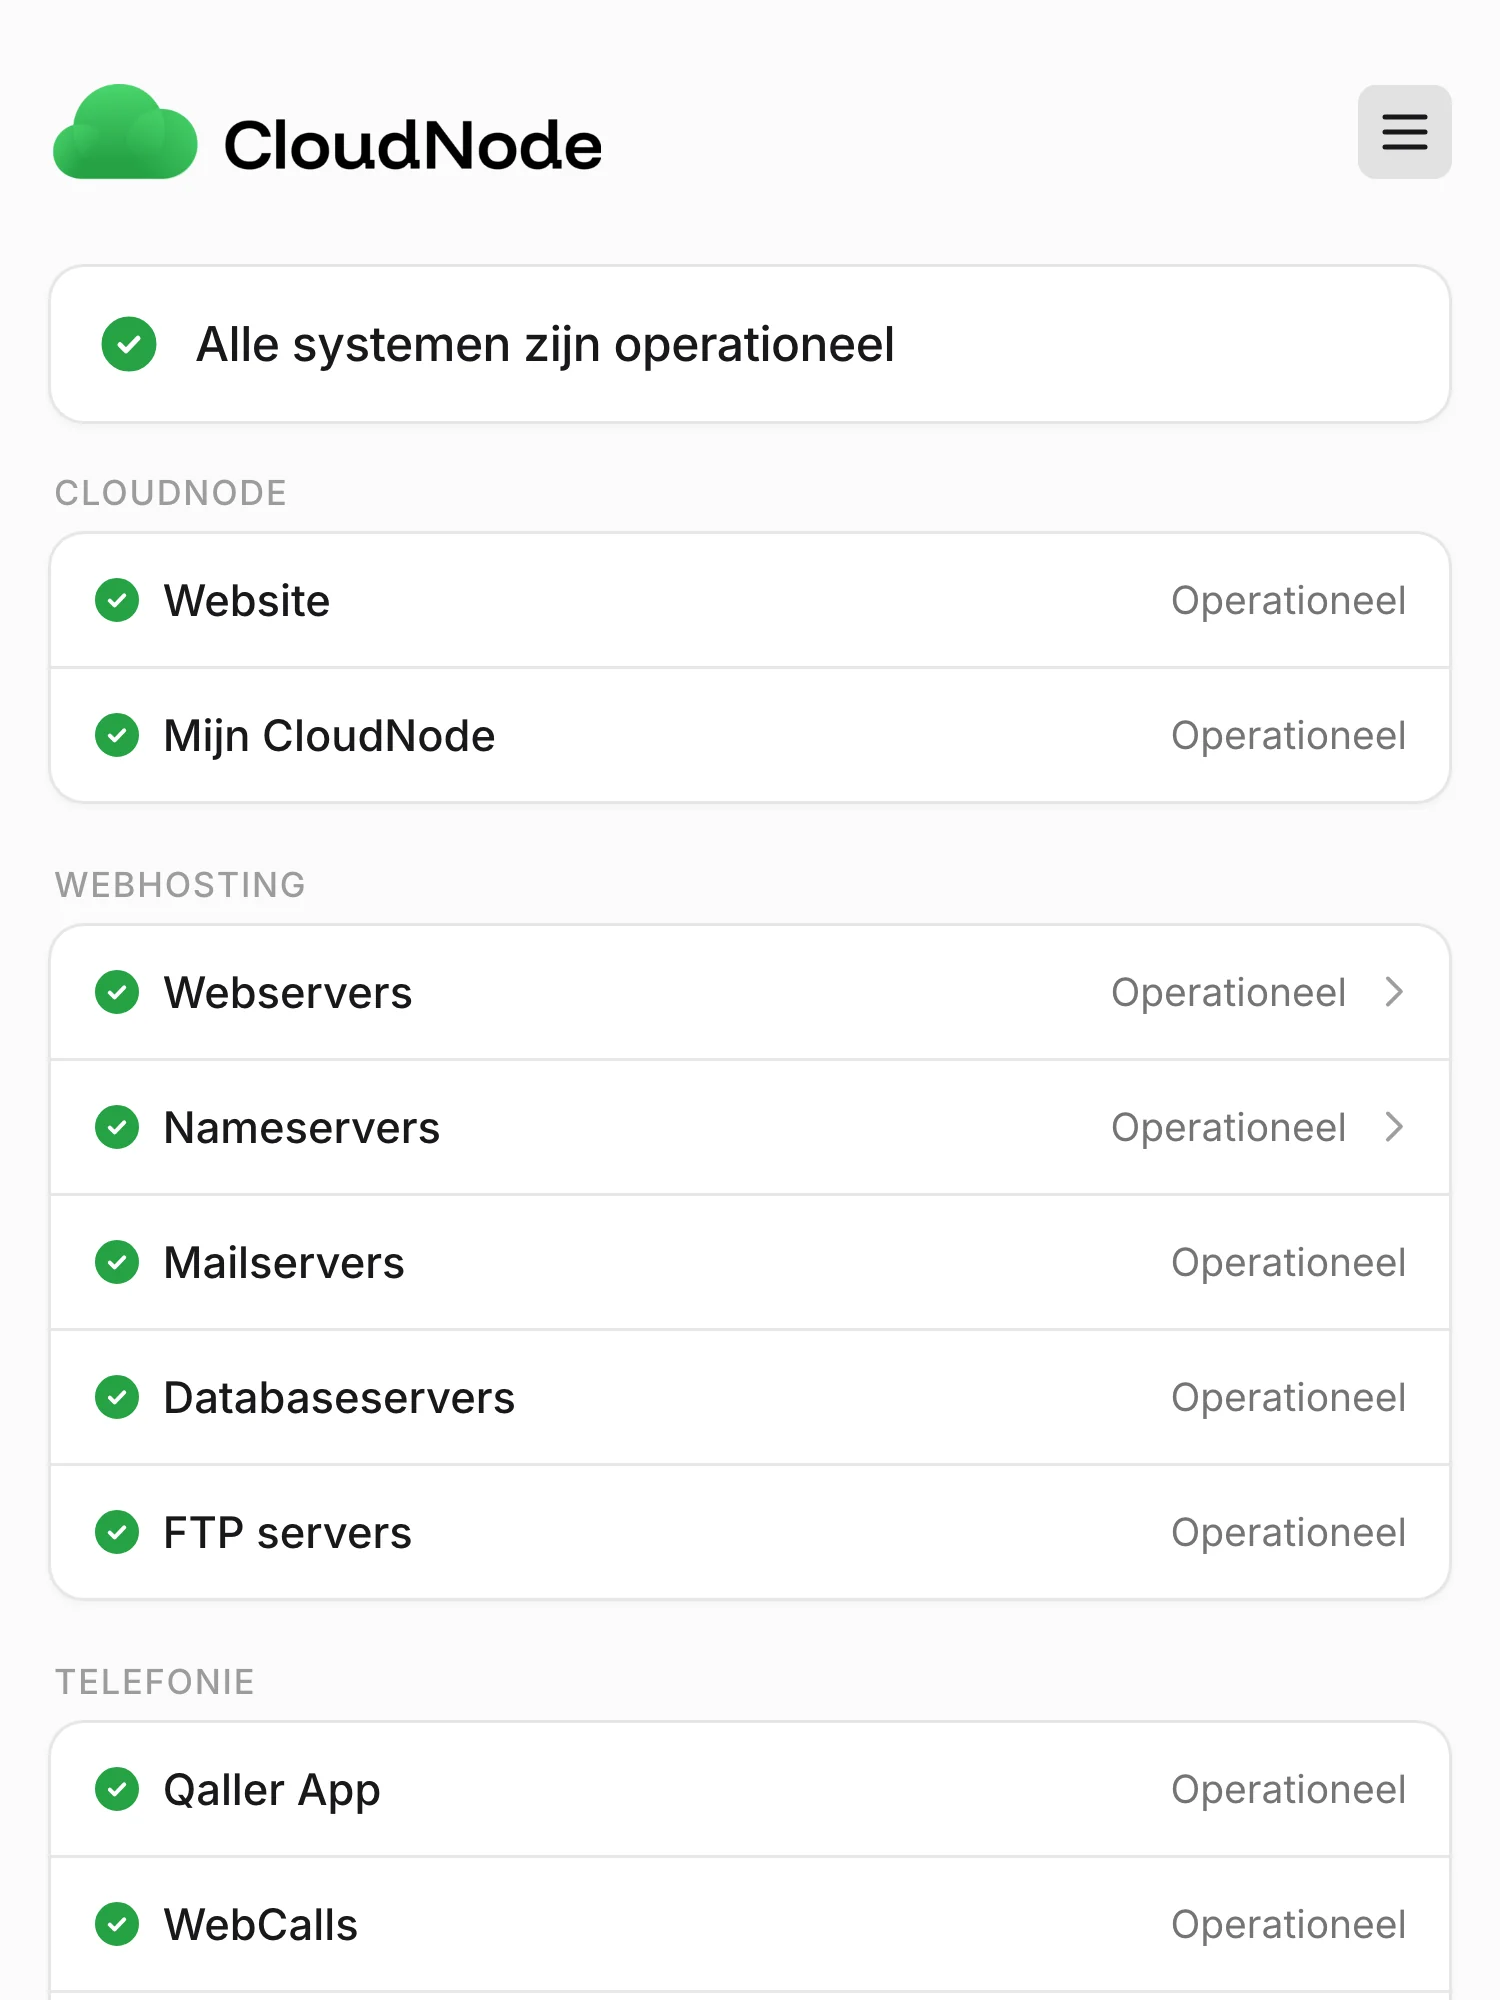Viewport: 1500px width, 2000px height.
Task: Click Operationeel status in the FTP servers row
Action: click(1289, 1534)
